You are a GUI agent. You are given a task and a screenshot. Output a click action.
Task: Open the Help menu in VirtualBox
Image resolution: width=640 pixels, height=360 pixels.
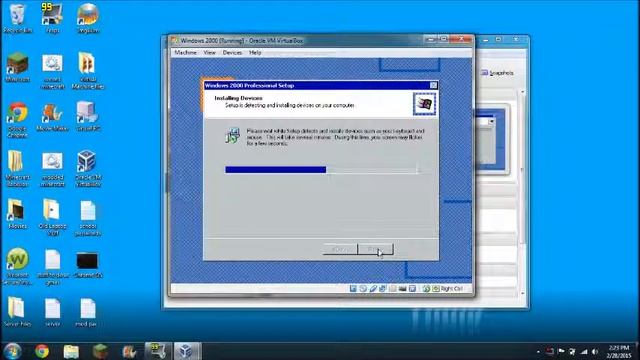(255, 53)
